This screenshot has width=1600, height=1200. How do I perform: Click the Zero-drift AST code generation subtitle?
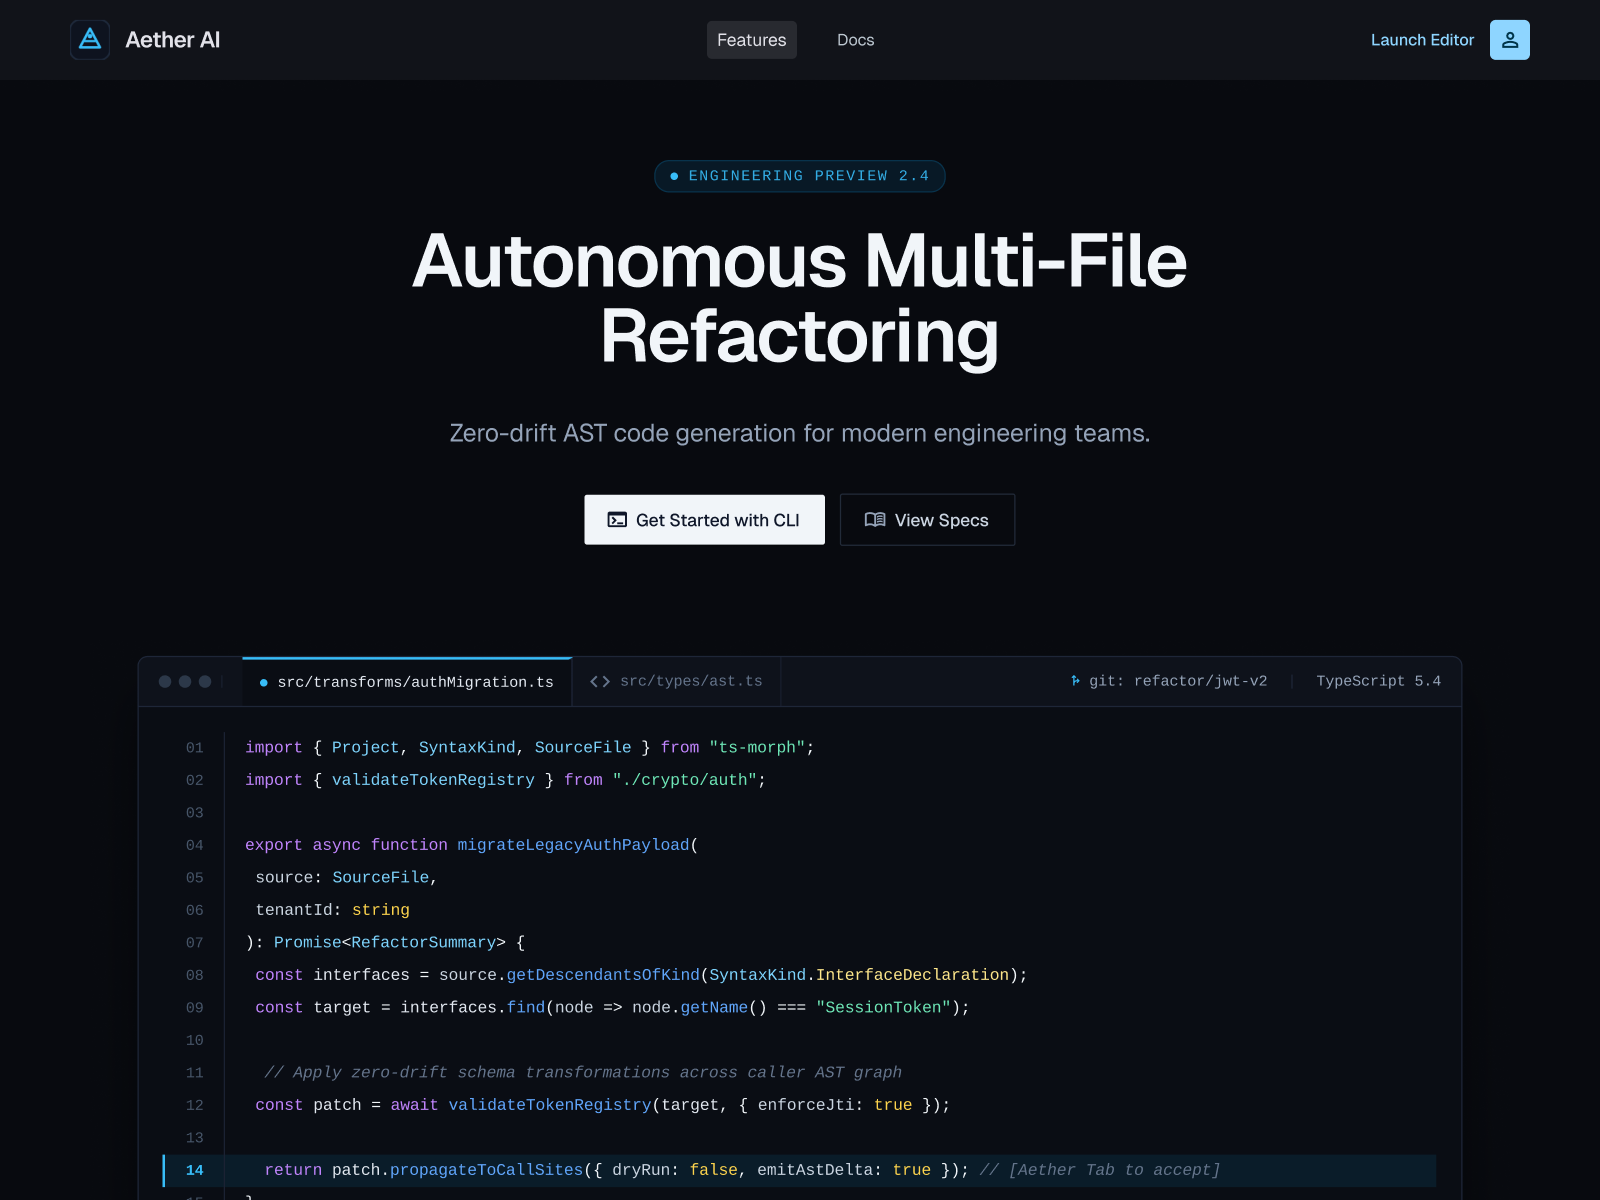click(x=800, y=433)
